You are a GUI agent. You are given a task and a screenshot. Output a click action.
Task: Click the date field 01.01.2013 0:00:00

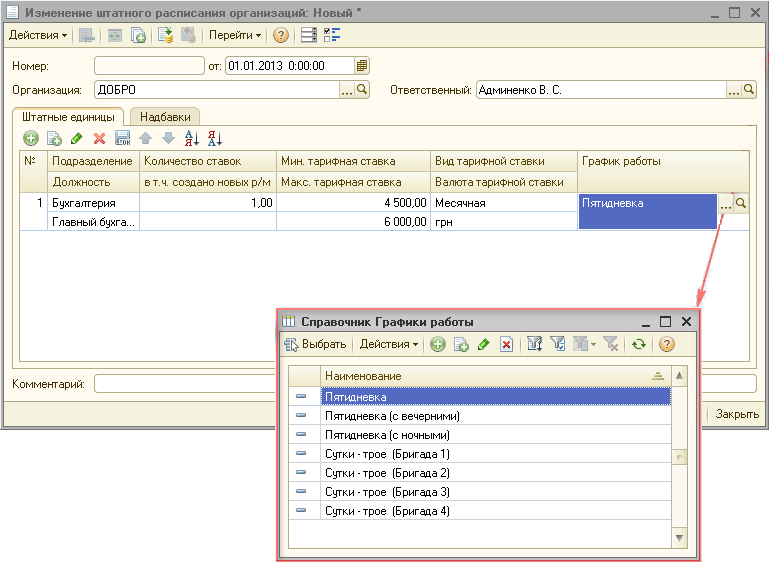[290, 66]
